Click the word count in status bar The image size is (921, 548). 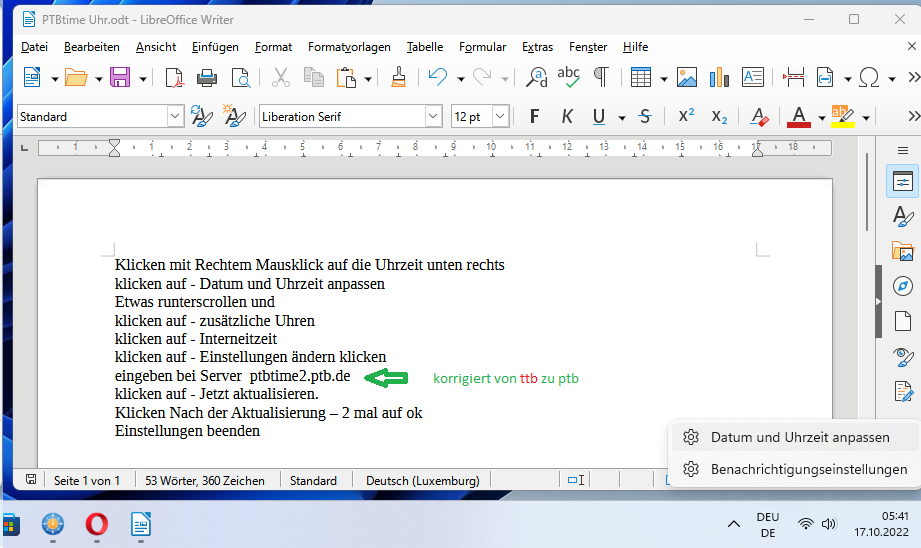pyautogui.click(x=204, y=480)
